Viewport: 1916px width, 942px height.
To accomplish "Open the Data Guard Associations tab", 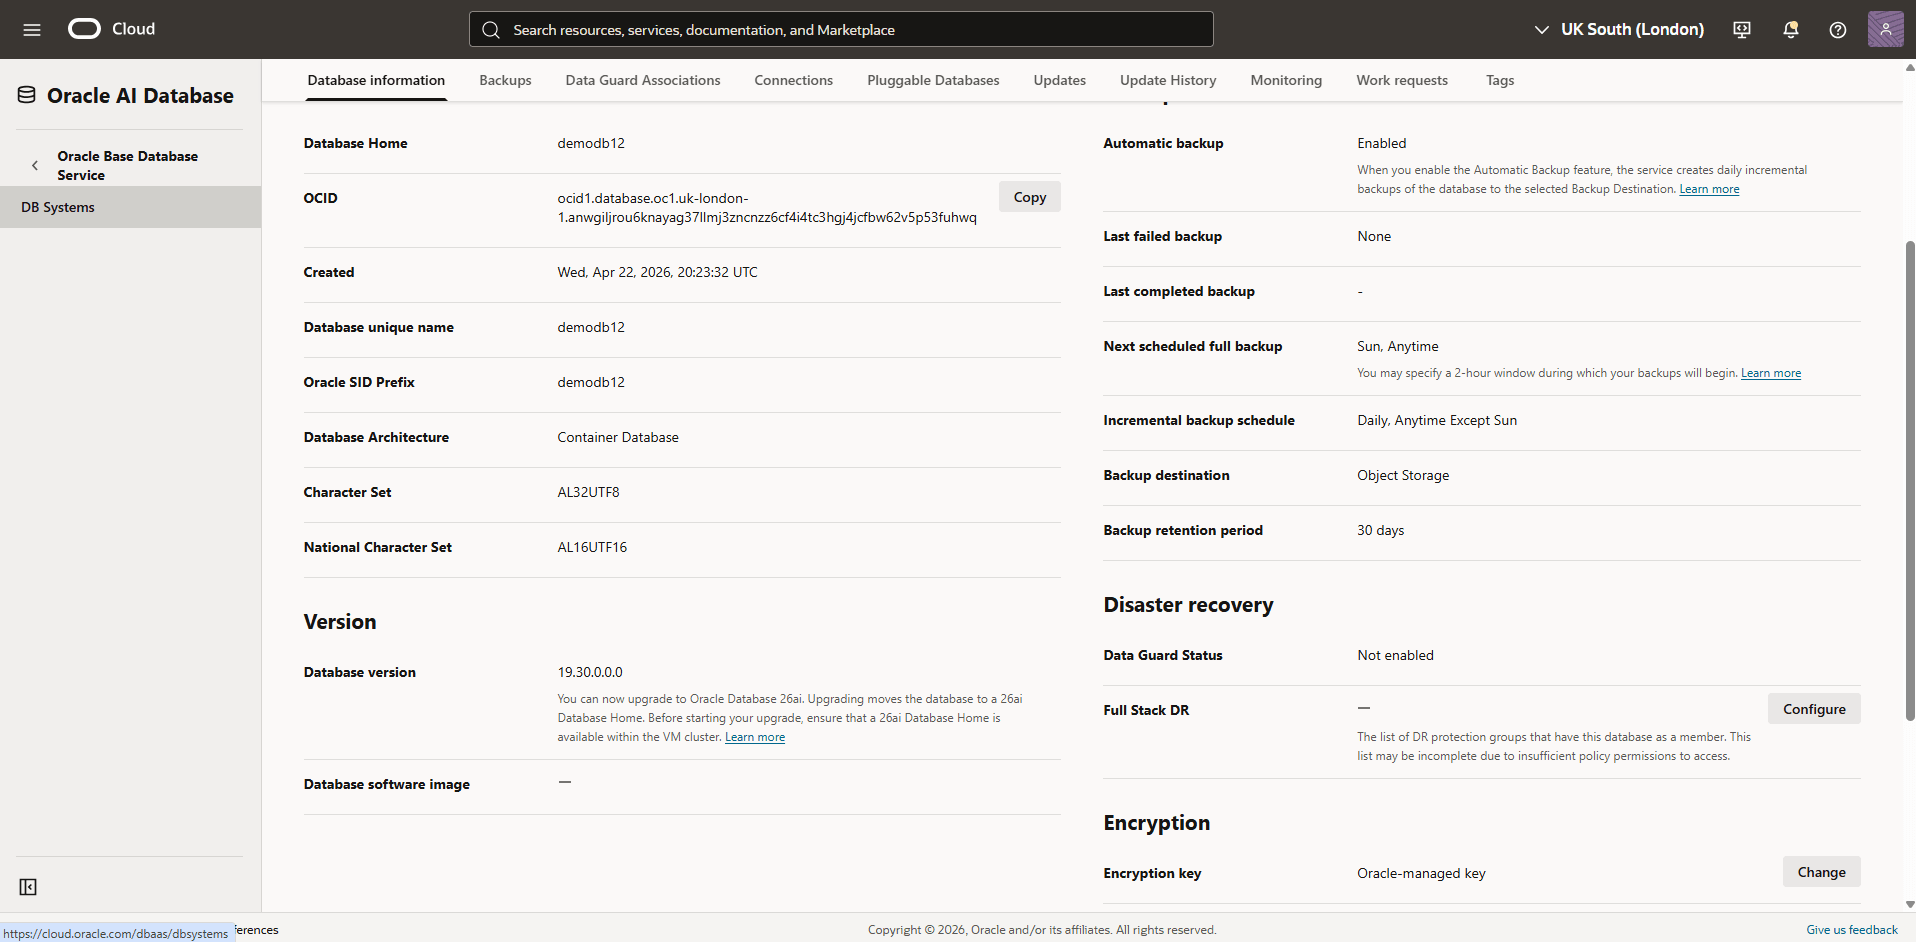I will [x=643, y=80].
